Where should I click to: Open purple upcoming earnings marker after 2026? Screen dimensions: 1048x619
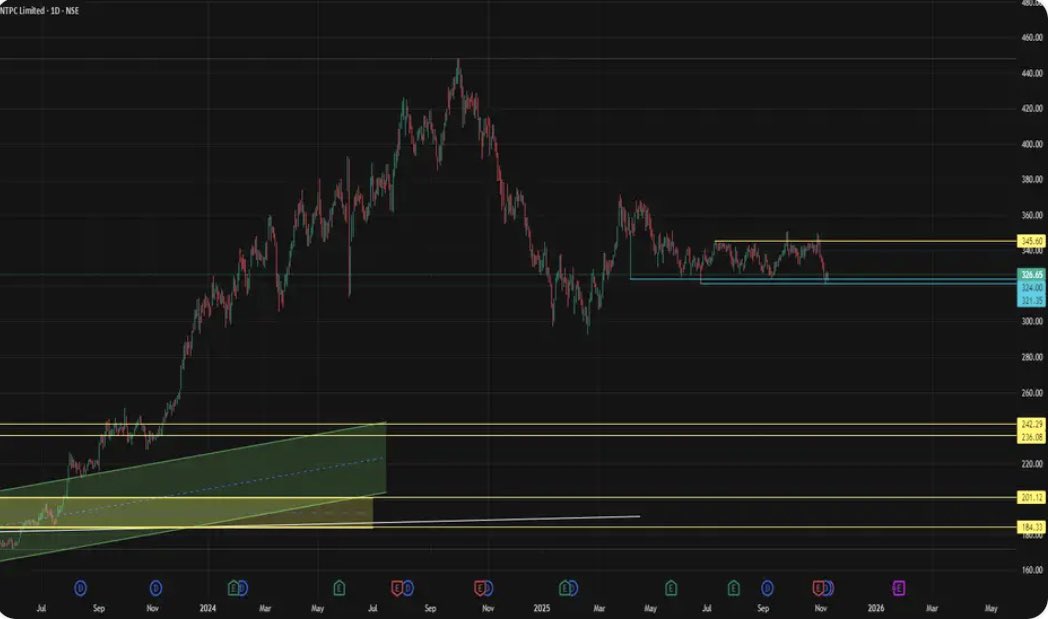899,588
